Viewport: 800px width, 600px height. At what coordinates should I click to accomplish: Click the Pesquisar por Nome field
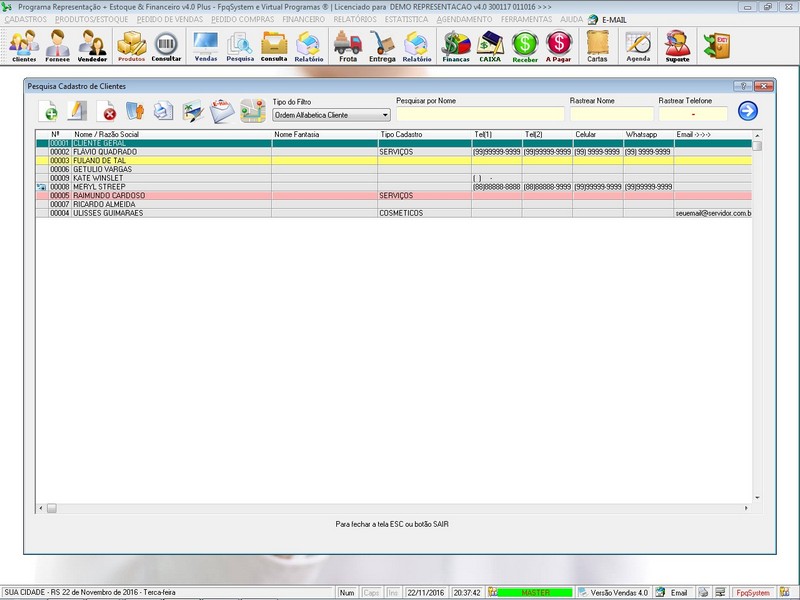pyautogui.click(x=480, y=115)
